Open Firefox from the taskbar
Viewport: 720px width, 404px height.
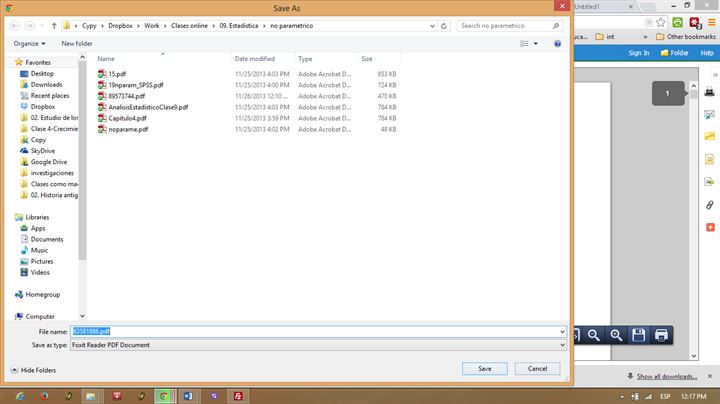point(44,396)
